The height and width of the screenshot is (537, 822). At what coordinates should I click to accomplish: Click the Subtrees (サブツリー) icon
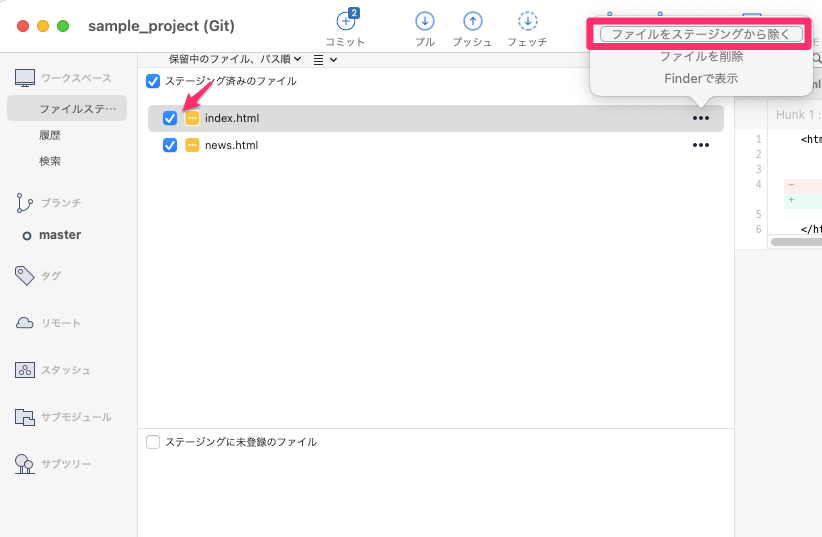point(25,464)
